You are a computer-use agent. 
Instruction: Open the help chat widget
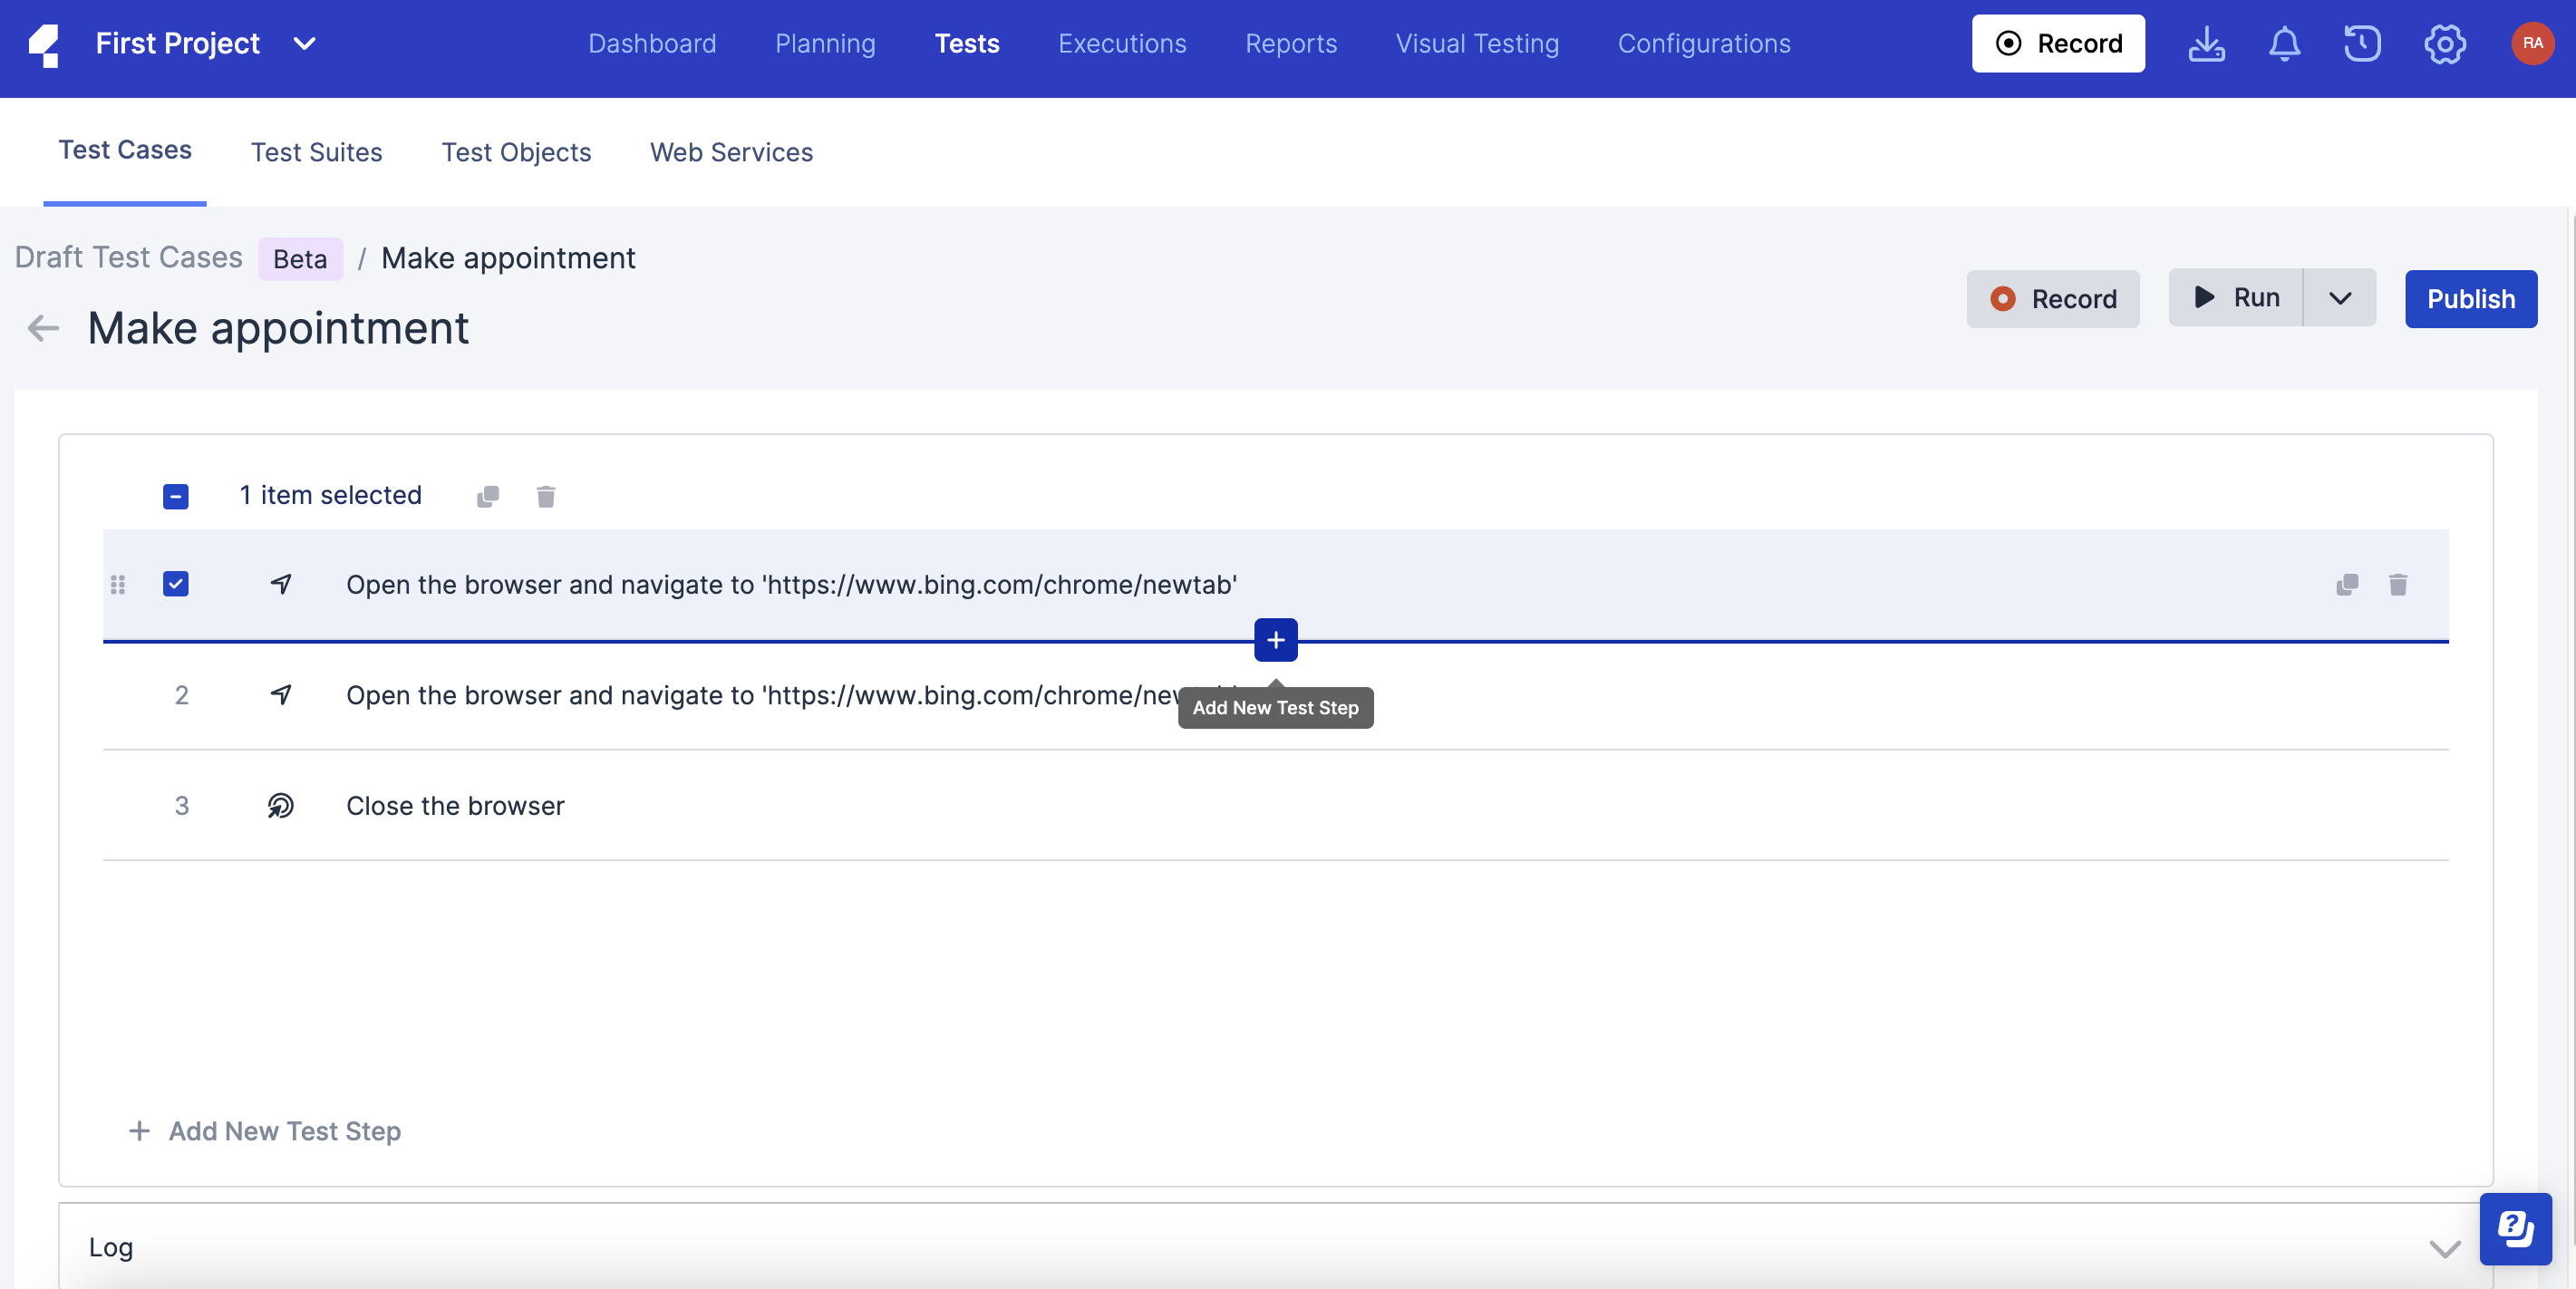(2515, 1228)
